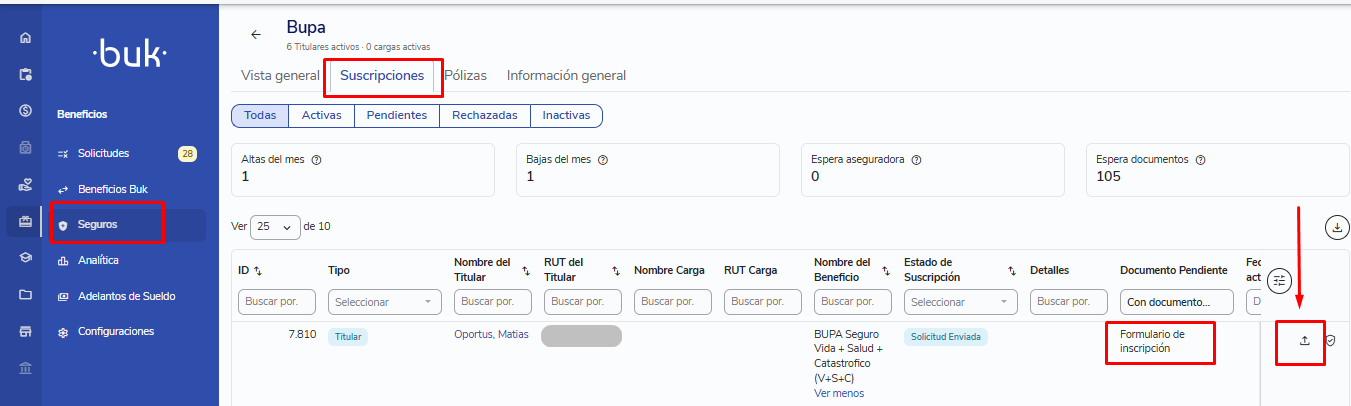Screen dimensions: 1351x406
Task: Click the Nombre Carga search field
Action: 673,301
